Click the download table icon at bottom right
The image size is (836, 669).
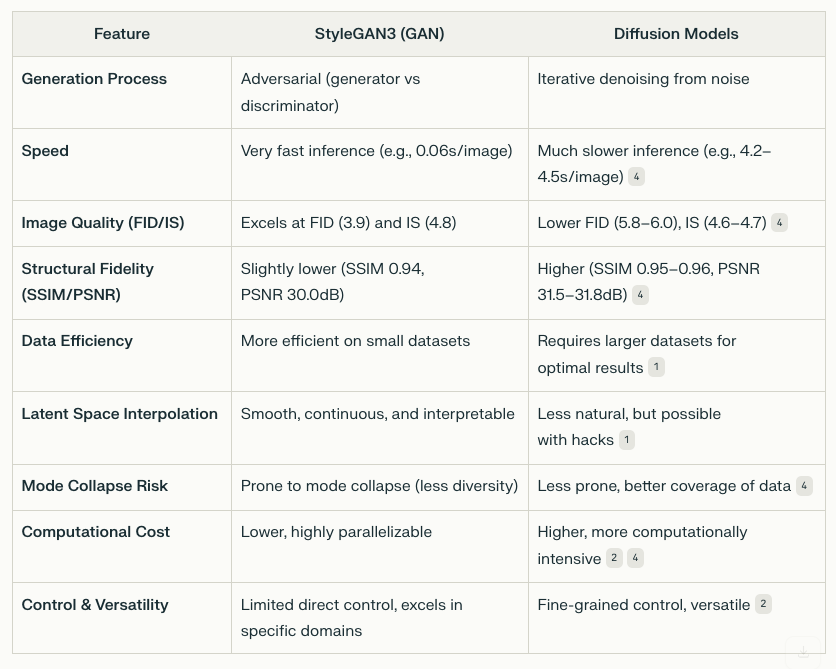(803, 652)
